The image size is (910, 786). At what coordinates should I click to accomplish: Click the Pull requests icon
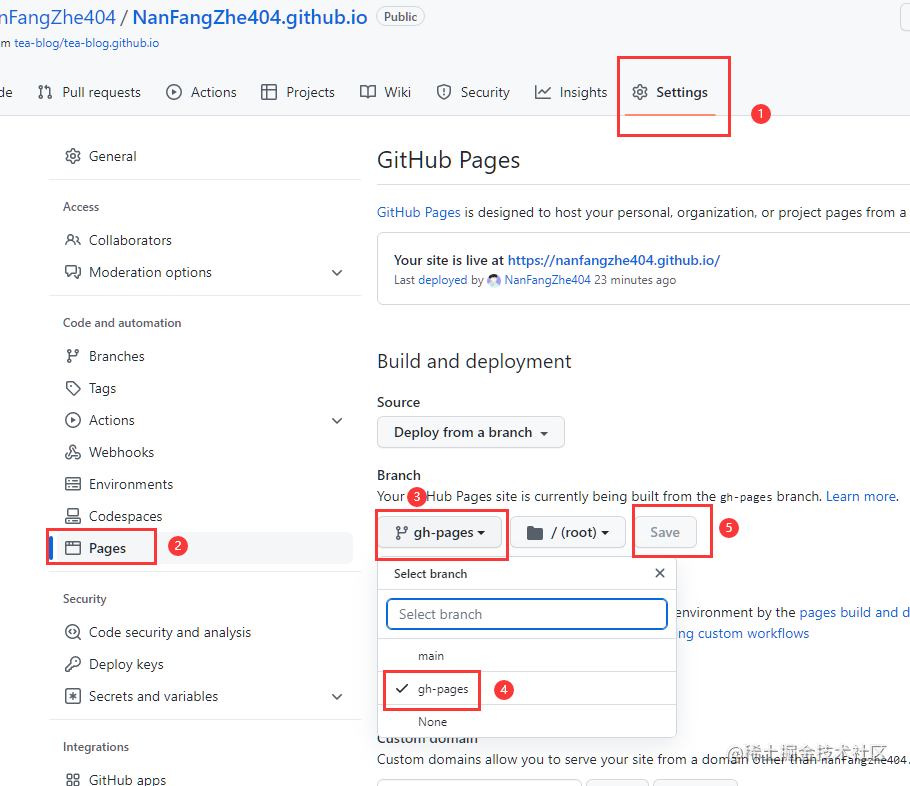coord(45,92)
